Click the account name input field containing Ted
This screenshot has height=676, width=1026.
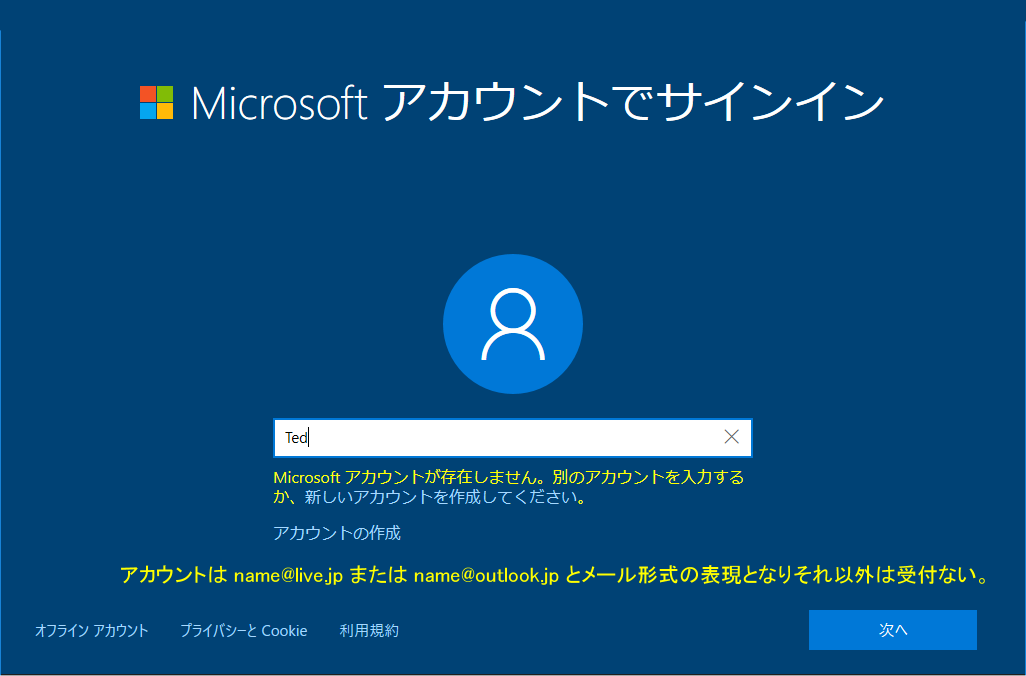[512, 437]
